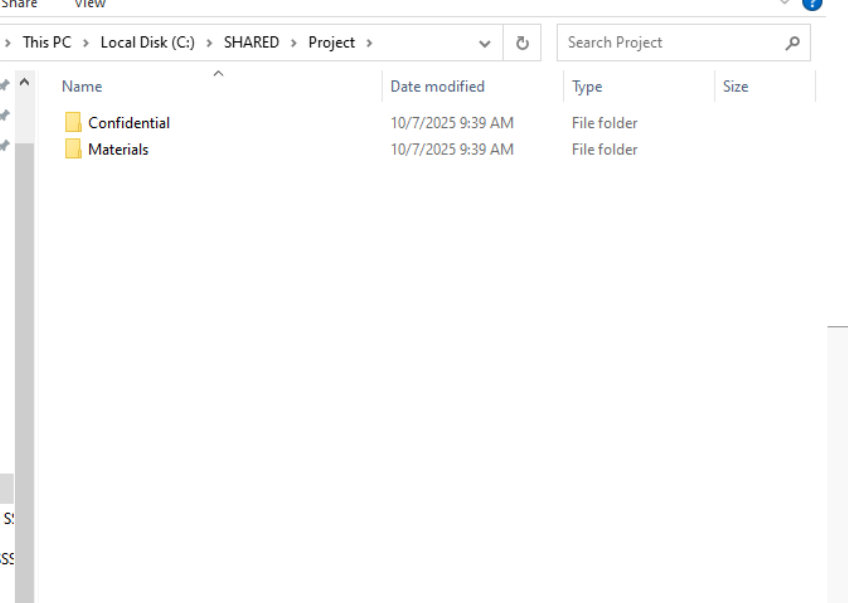Click the magnifier icon in search box
Screen dimensions: 848x603
[792, 43]
